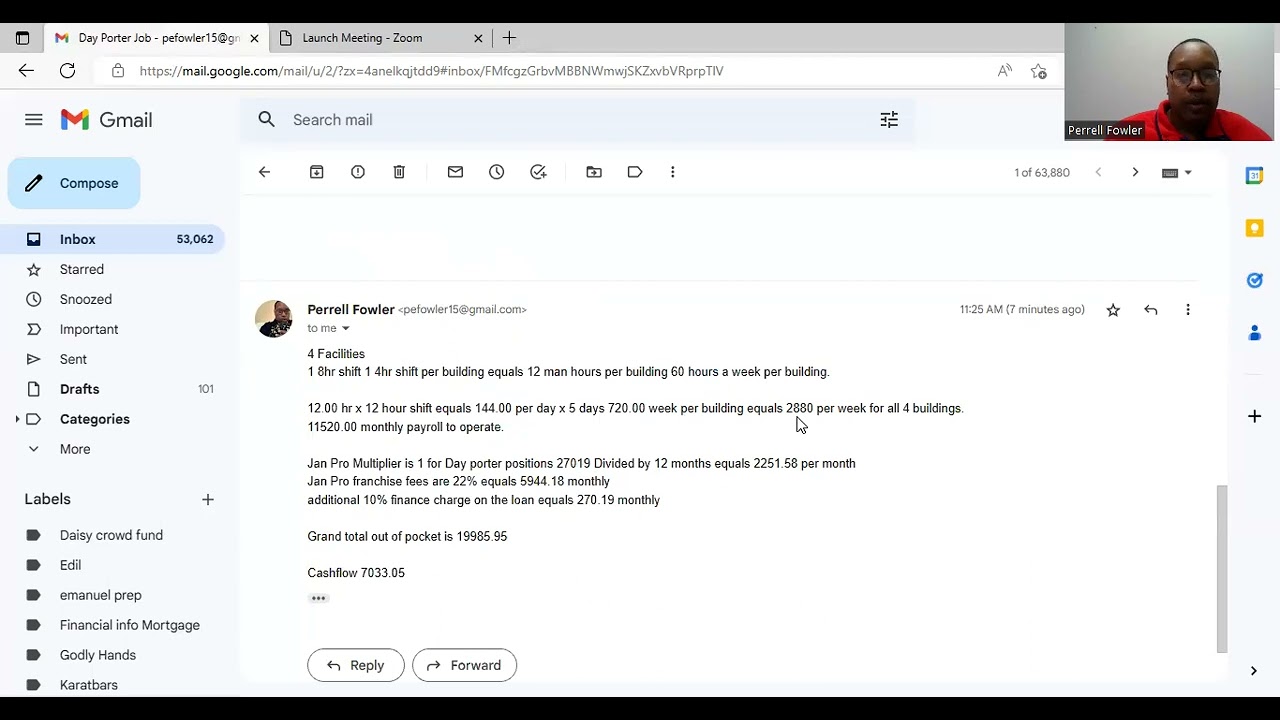
Task: Click the browser address bar URL
Action: click(431, 71)
